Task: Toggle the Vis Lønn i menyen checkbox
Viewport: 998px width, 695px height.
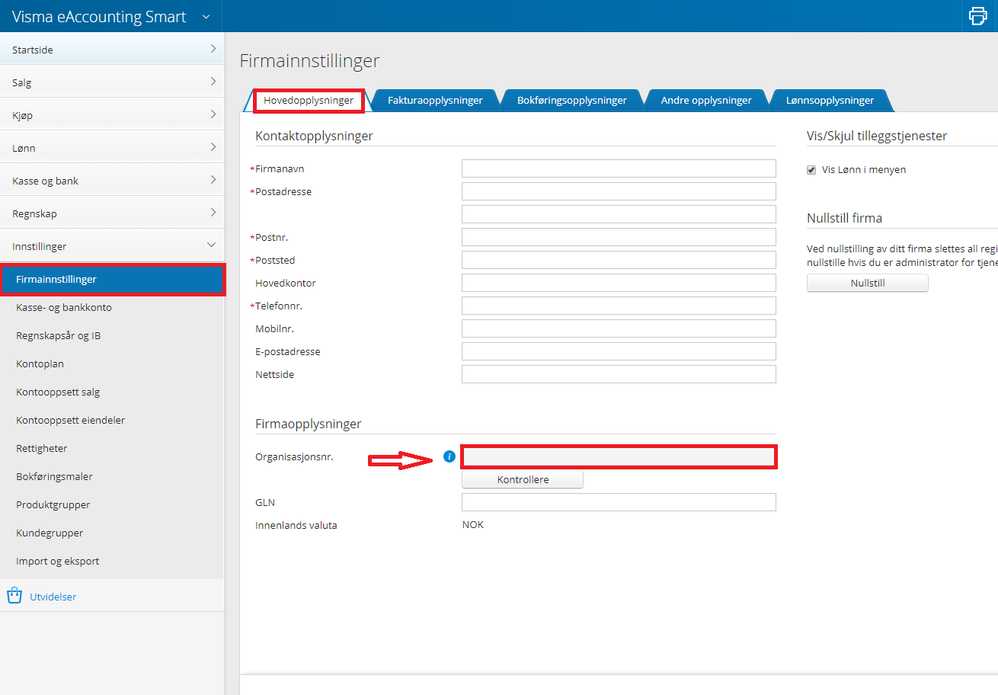Action: click(811, 170)
